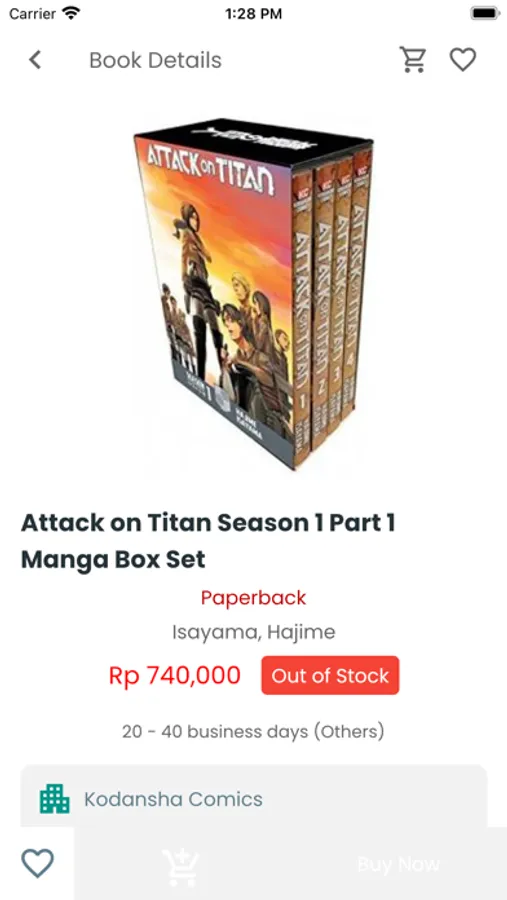Toggle wishlist heart in bottom bar
This screenshot has width=507, height=900.
click(37, 863)
